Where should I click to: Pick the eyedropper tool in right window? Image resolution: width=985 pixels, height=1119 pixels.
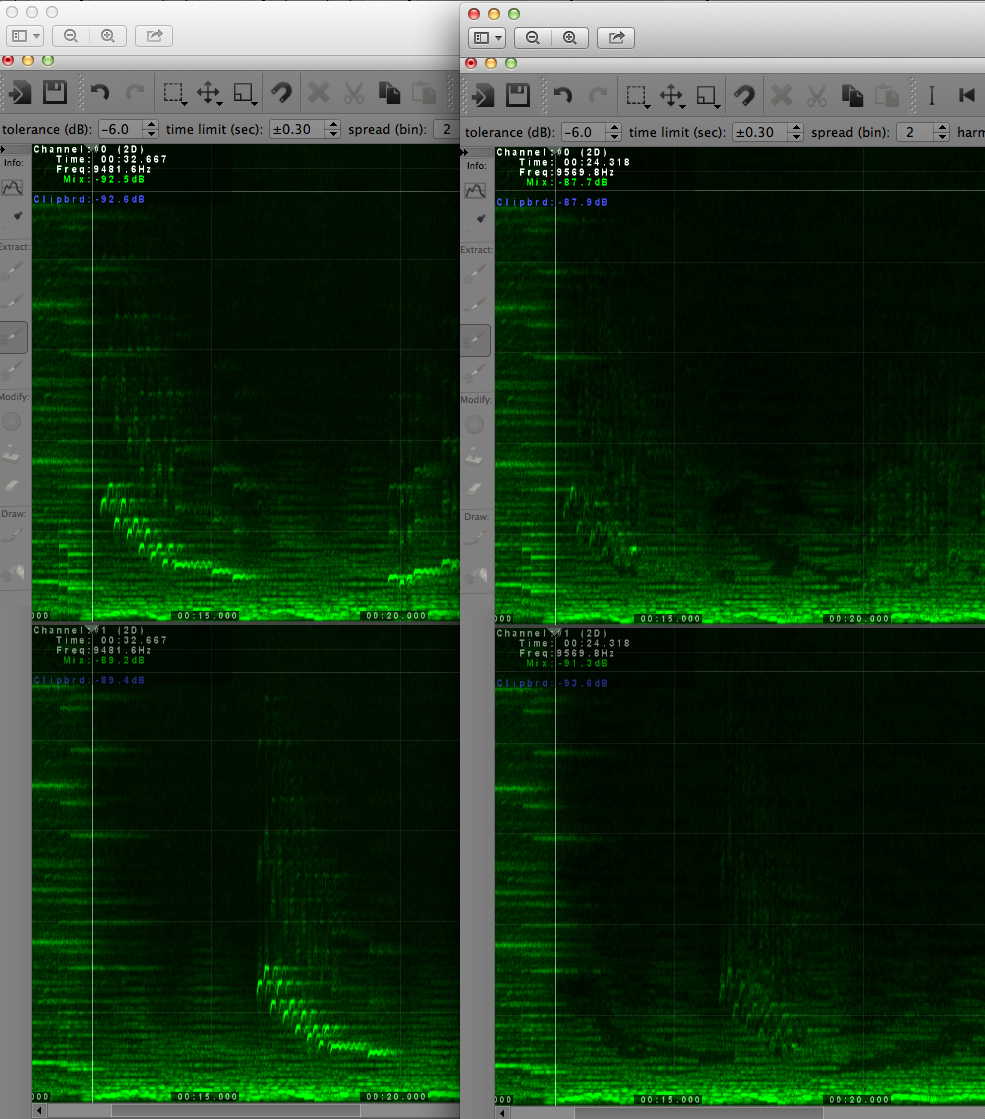477,222
